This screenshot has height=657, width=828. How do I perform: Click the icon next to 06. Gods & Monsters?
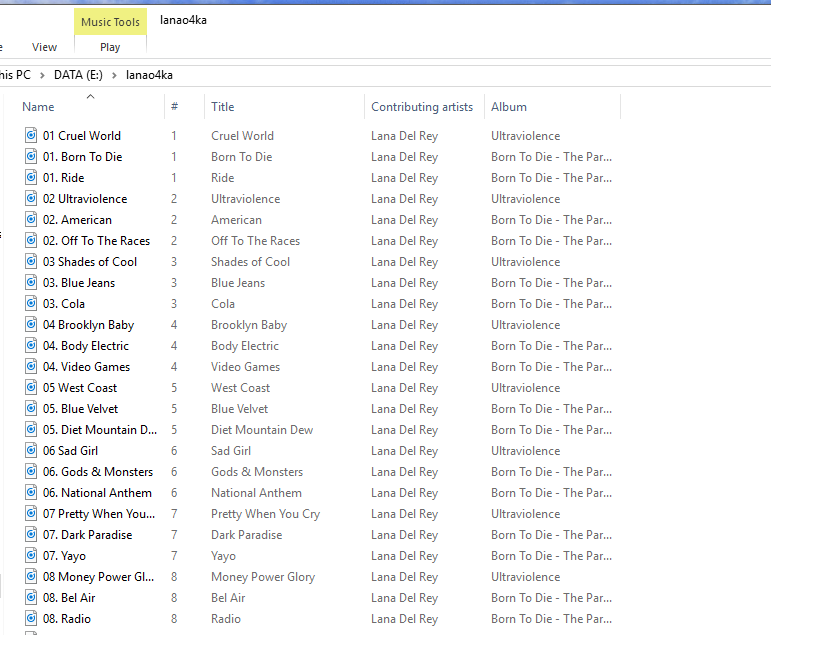[x=31, y=471]
